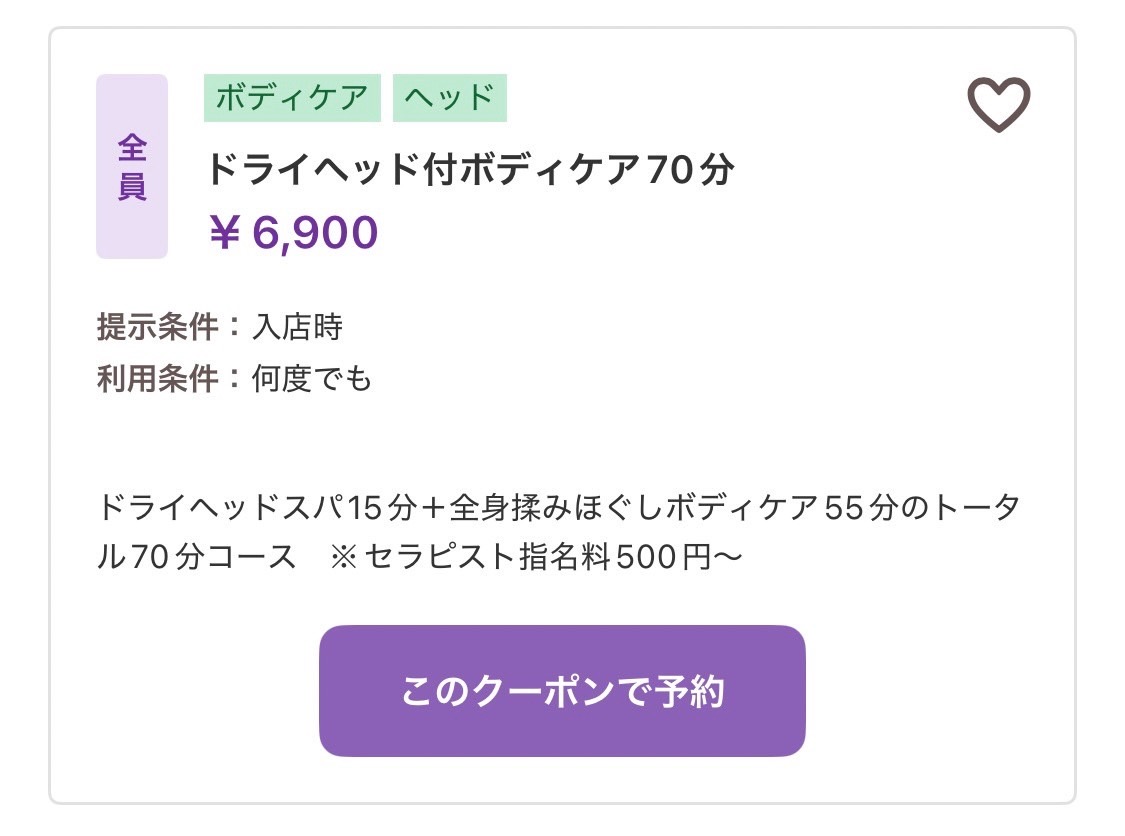Open the ドライヘッド付ボディケア70分 coupon title
The height and width of the screenshot is (836, 1125).
pyautogui.click(x=471, y=170)
